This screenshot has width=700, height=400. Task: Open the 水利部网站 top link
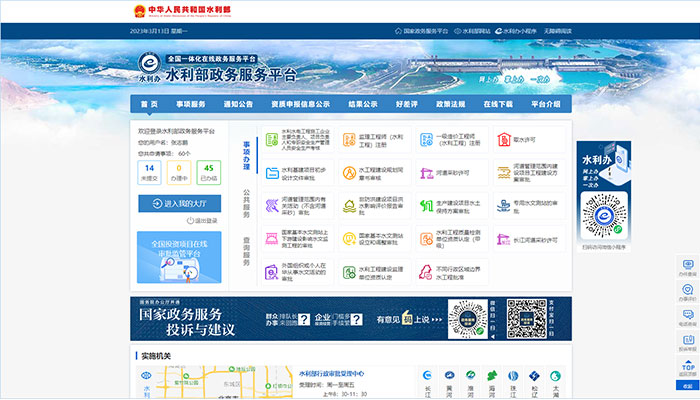(x=472, y=31)
